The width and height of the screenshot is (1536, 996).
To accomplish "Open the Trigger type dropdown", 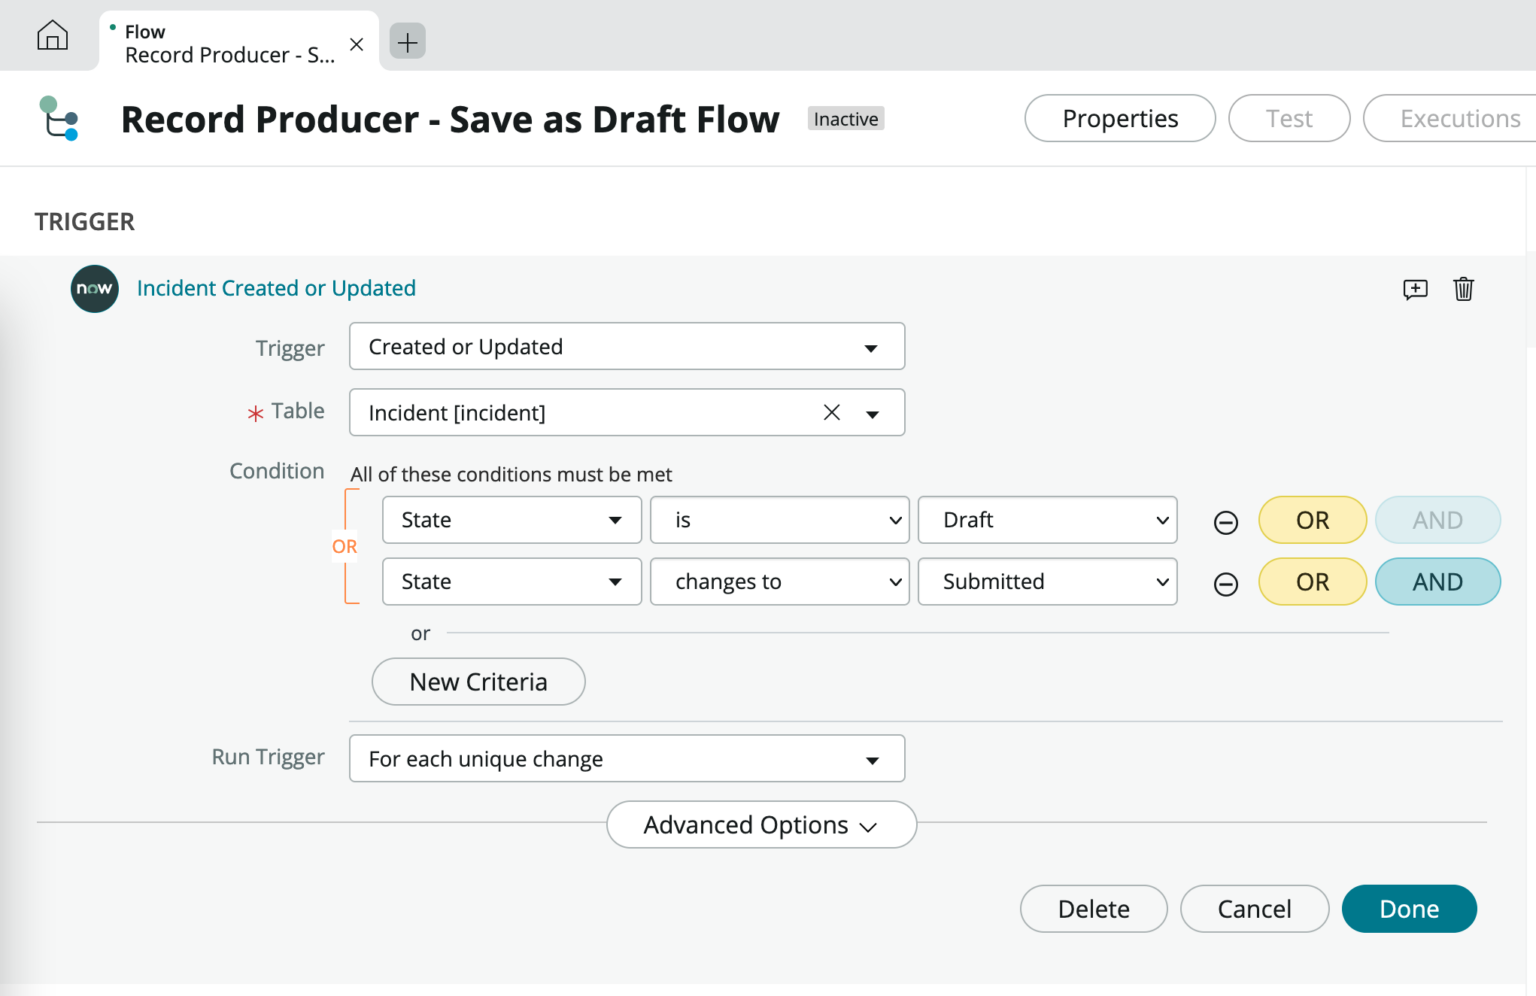I will pyautogui.click(x=626, y=347).
